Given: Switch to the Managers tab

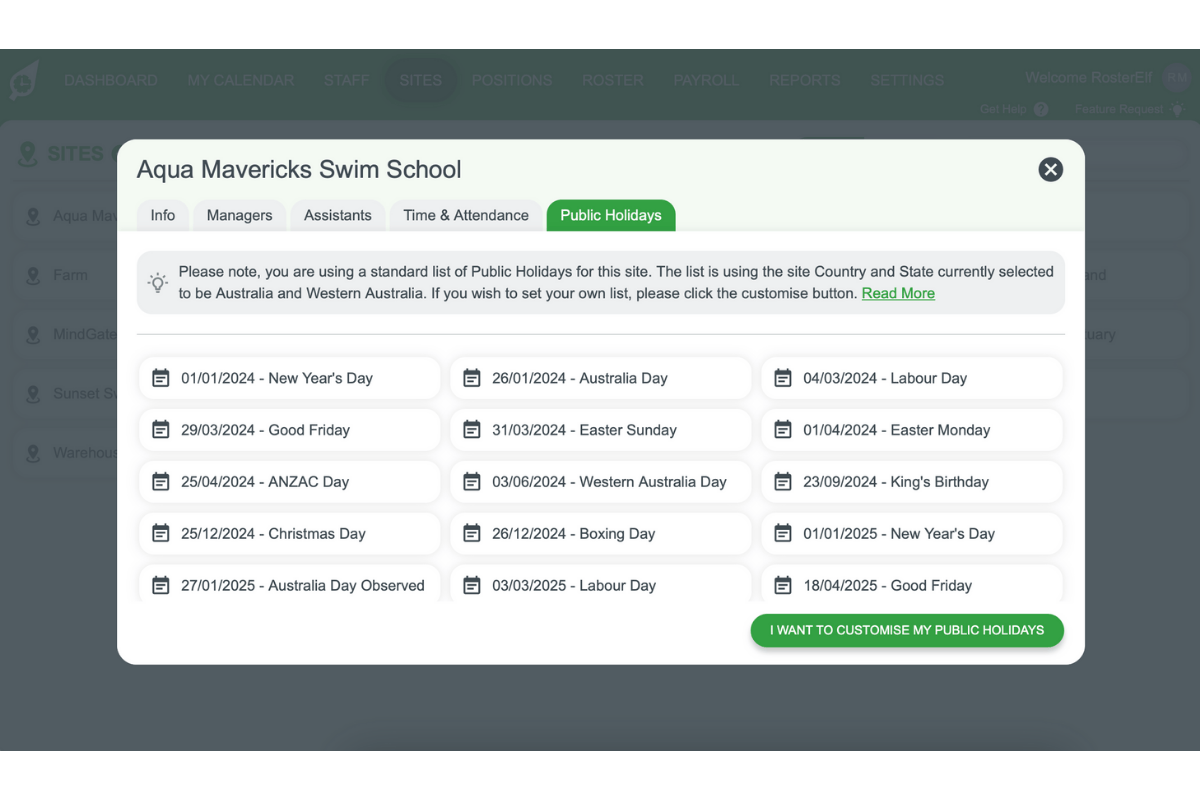Looking at the screenshot, I should click(x=239, y=215).
